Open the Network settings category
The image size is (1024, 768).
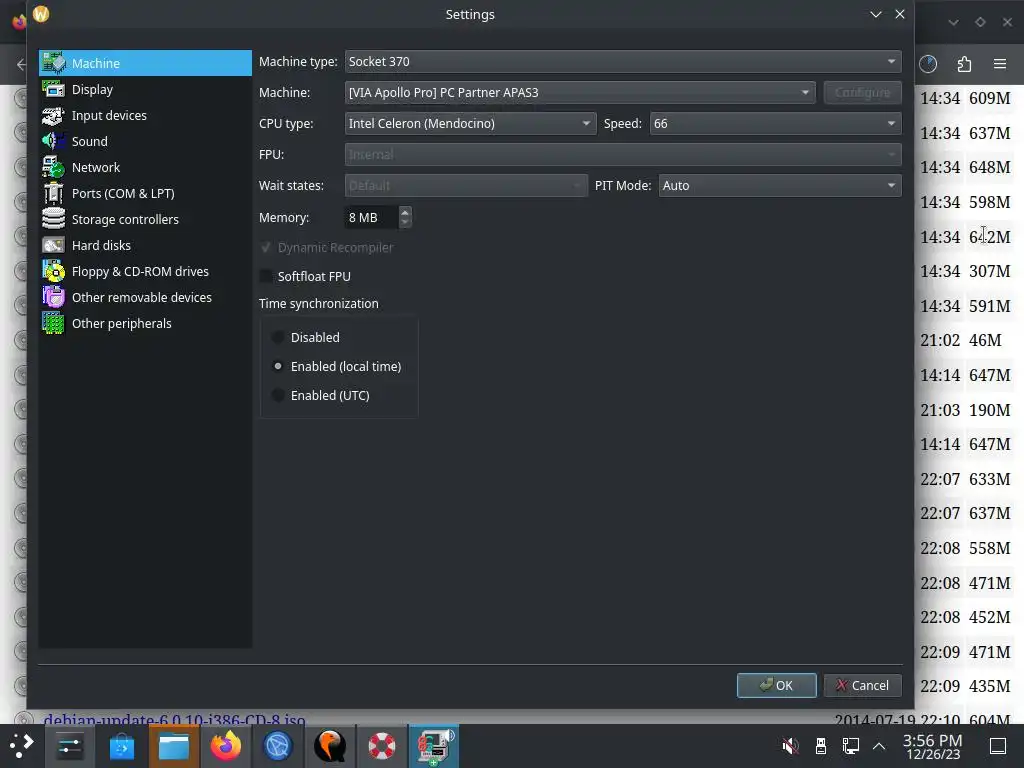tap(145, 167)
